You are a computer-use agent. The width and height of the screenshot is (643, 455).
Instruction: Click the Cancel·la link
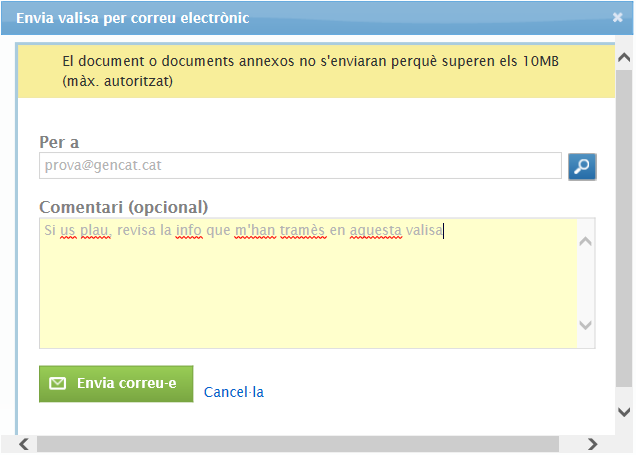[233, 392]
